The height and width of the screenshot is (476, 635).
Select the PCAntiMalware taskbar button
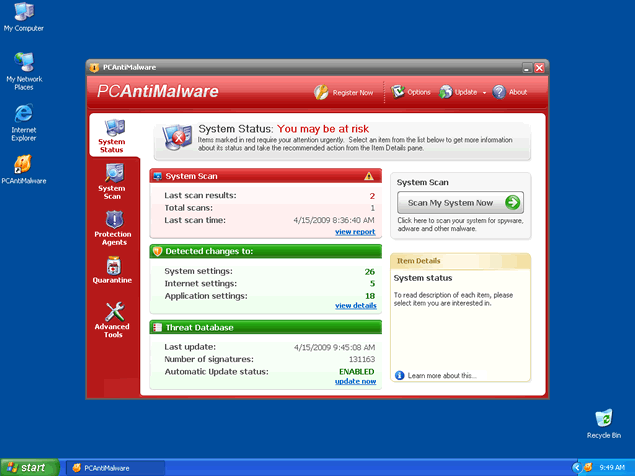[110, 467]
